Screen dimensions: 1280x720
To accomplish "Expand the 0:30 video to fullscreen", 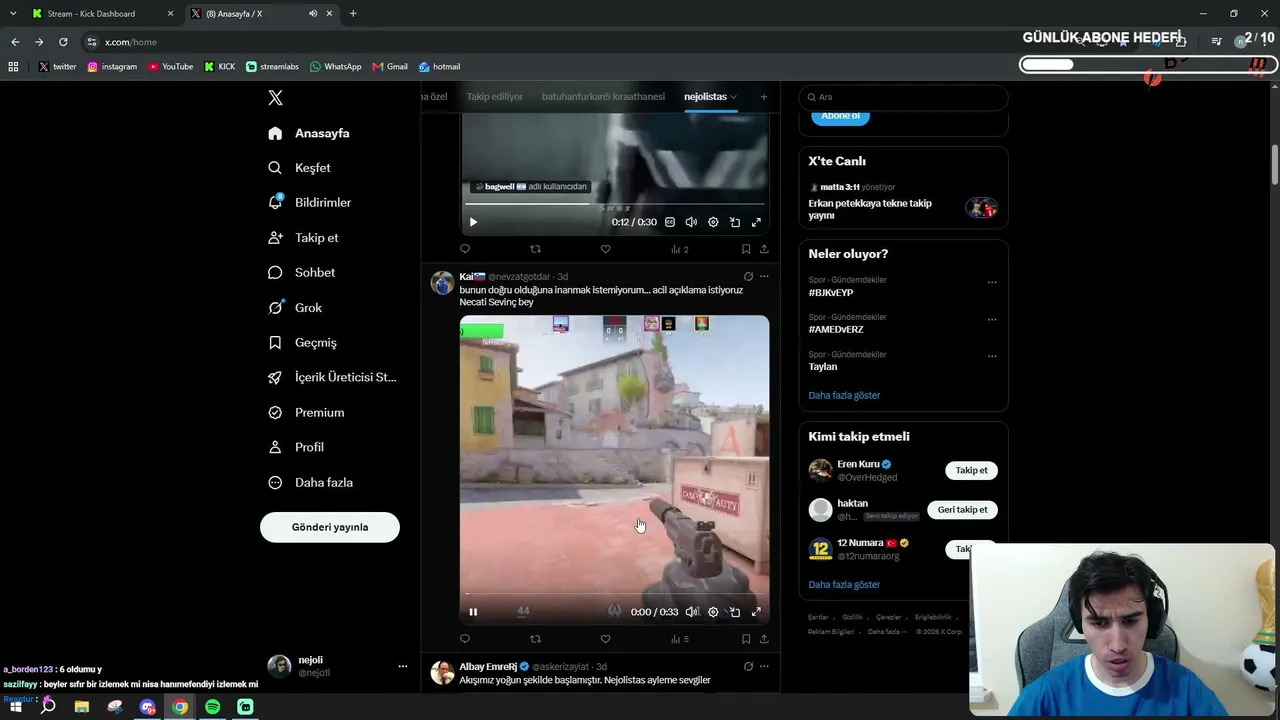I will coord(756,222).
